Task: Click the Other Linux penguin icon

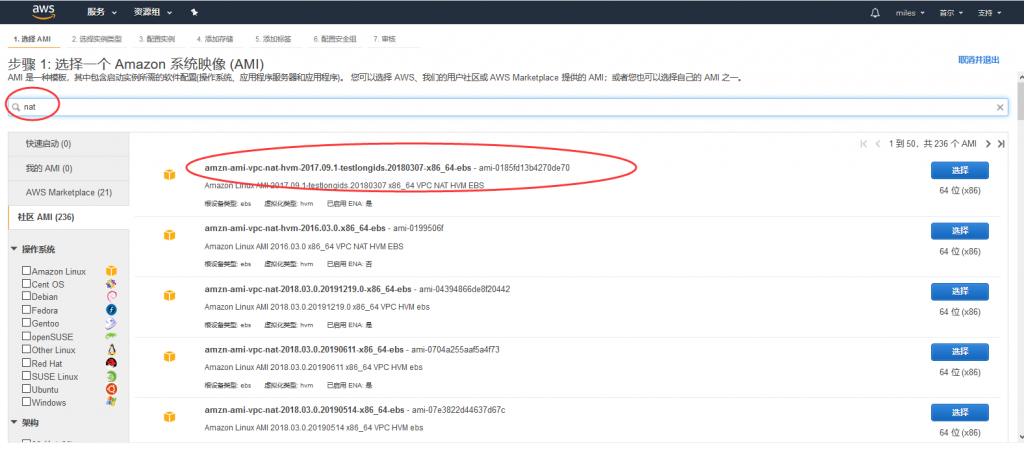Action: [112, 350]
